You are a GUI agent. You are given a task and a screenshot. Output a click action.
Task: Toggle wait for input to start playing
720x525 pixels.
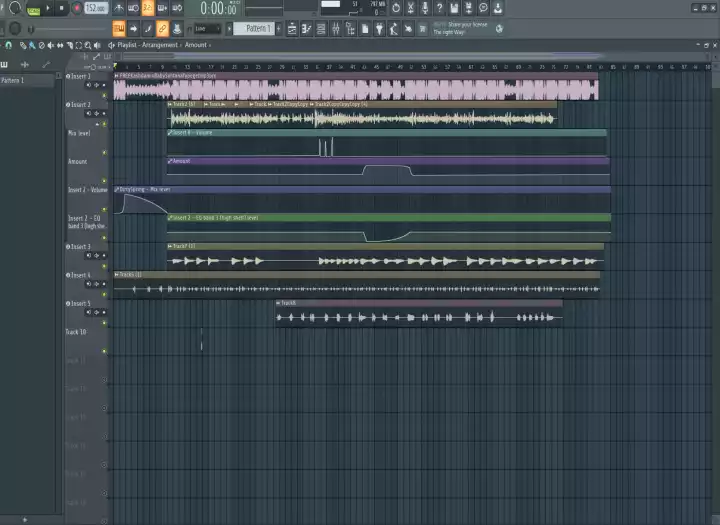point(133,8)
